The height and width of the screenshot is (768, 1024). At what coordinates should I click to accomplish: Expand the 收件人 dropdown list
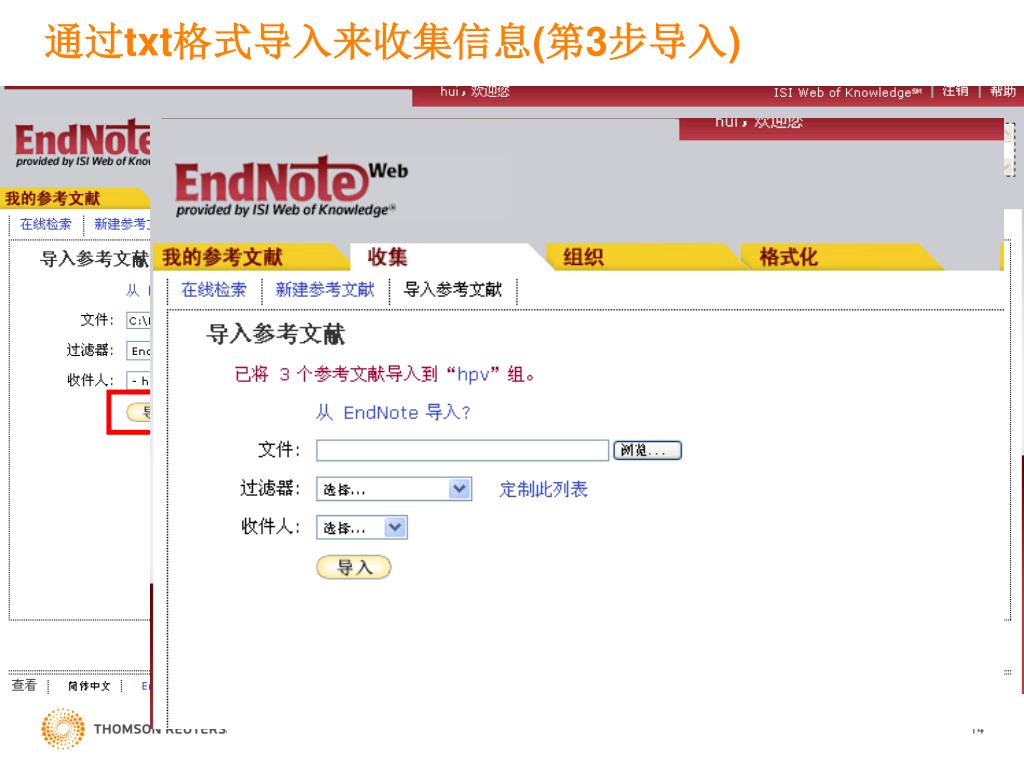tap(362, 528)
